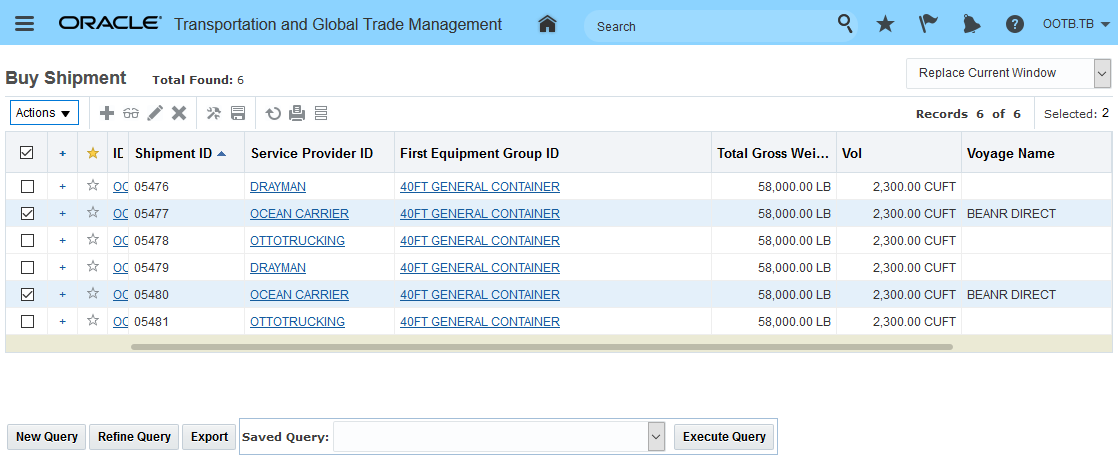Open the OOTB.TB user menu

point(1075,24)
